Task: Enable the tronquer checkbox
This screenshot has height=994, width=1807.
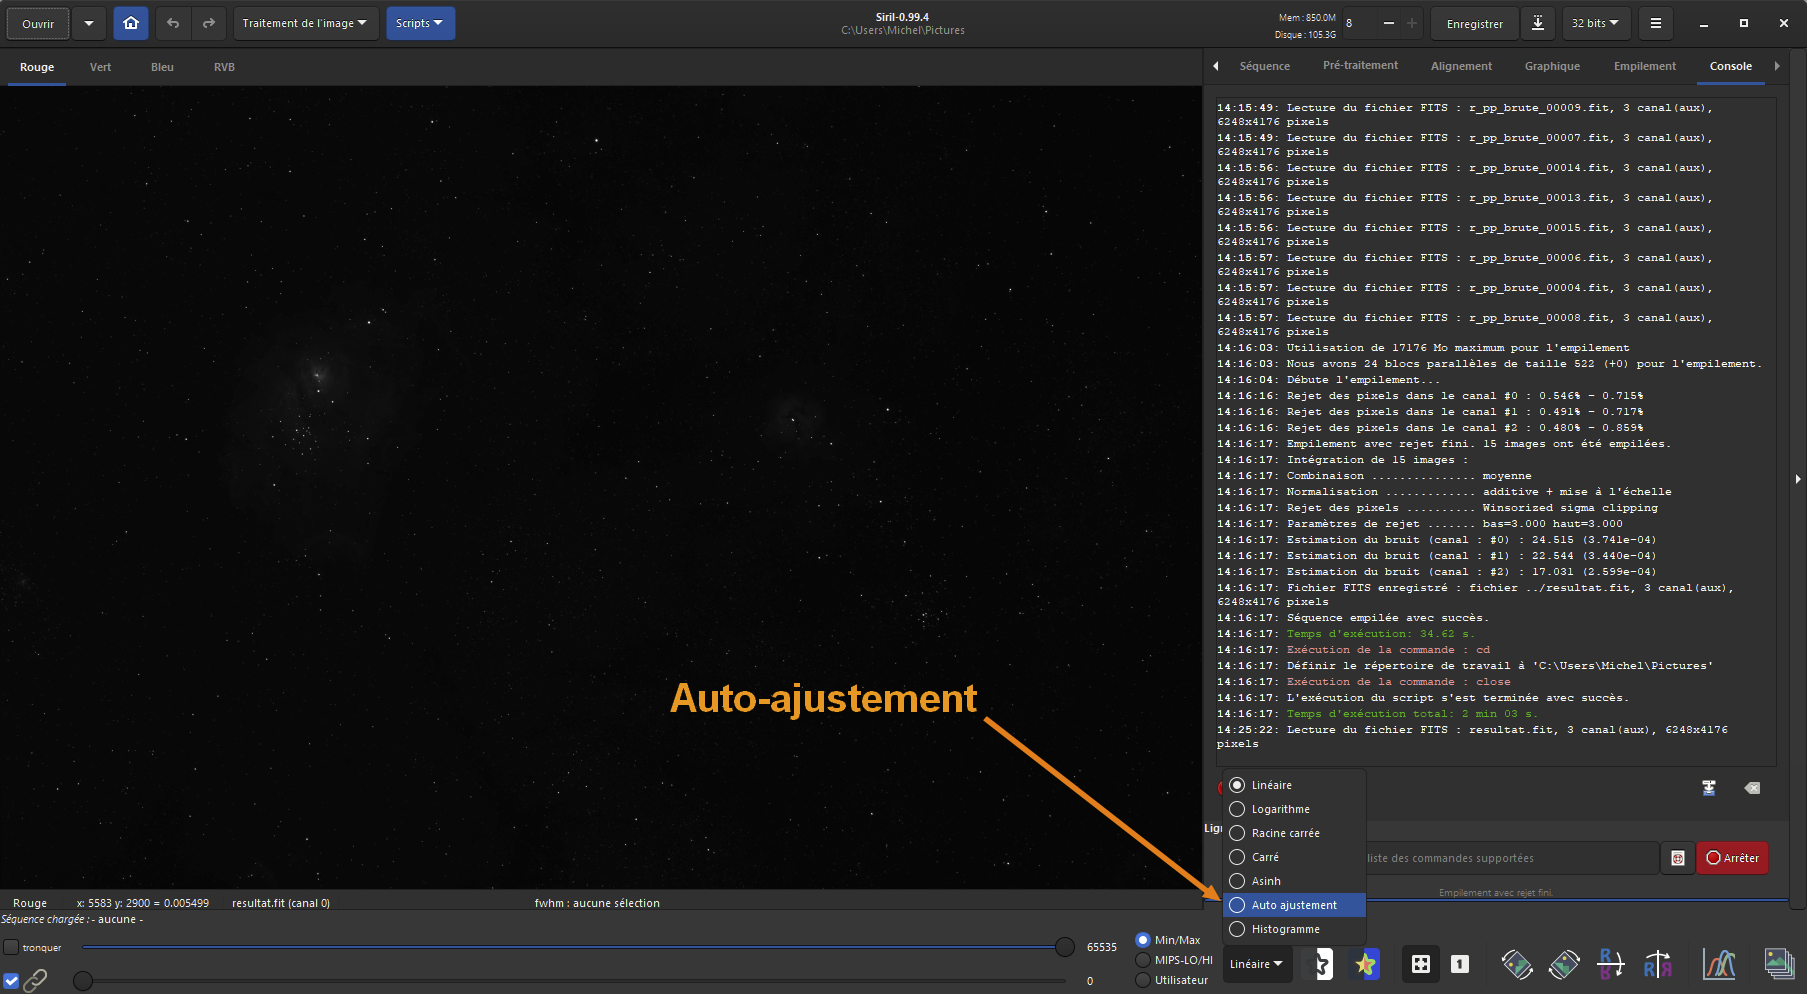Action: coord(11,947)
